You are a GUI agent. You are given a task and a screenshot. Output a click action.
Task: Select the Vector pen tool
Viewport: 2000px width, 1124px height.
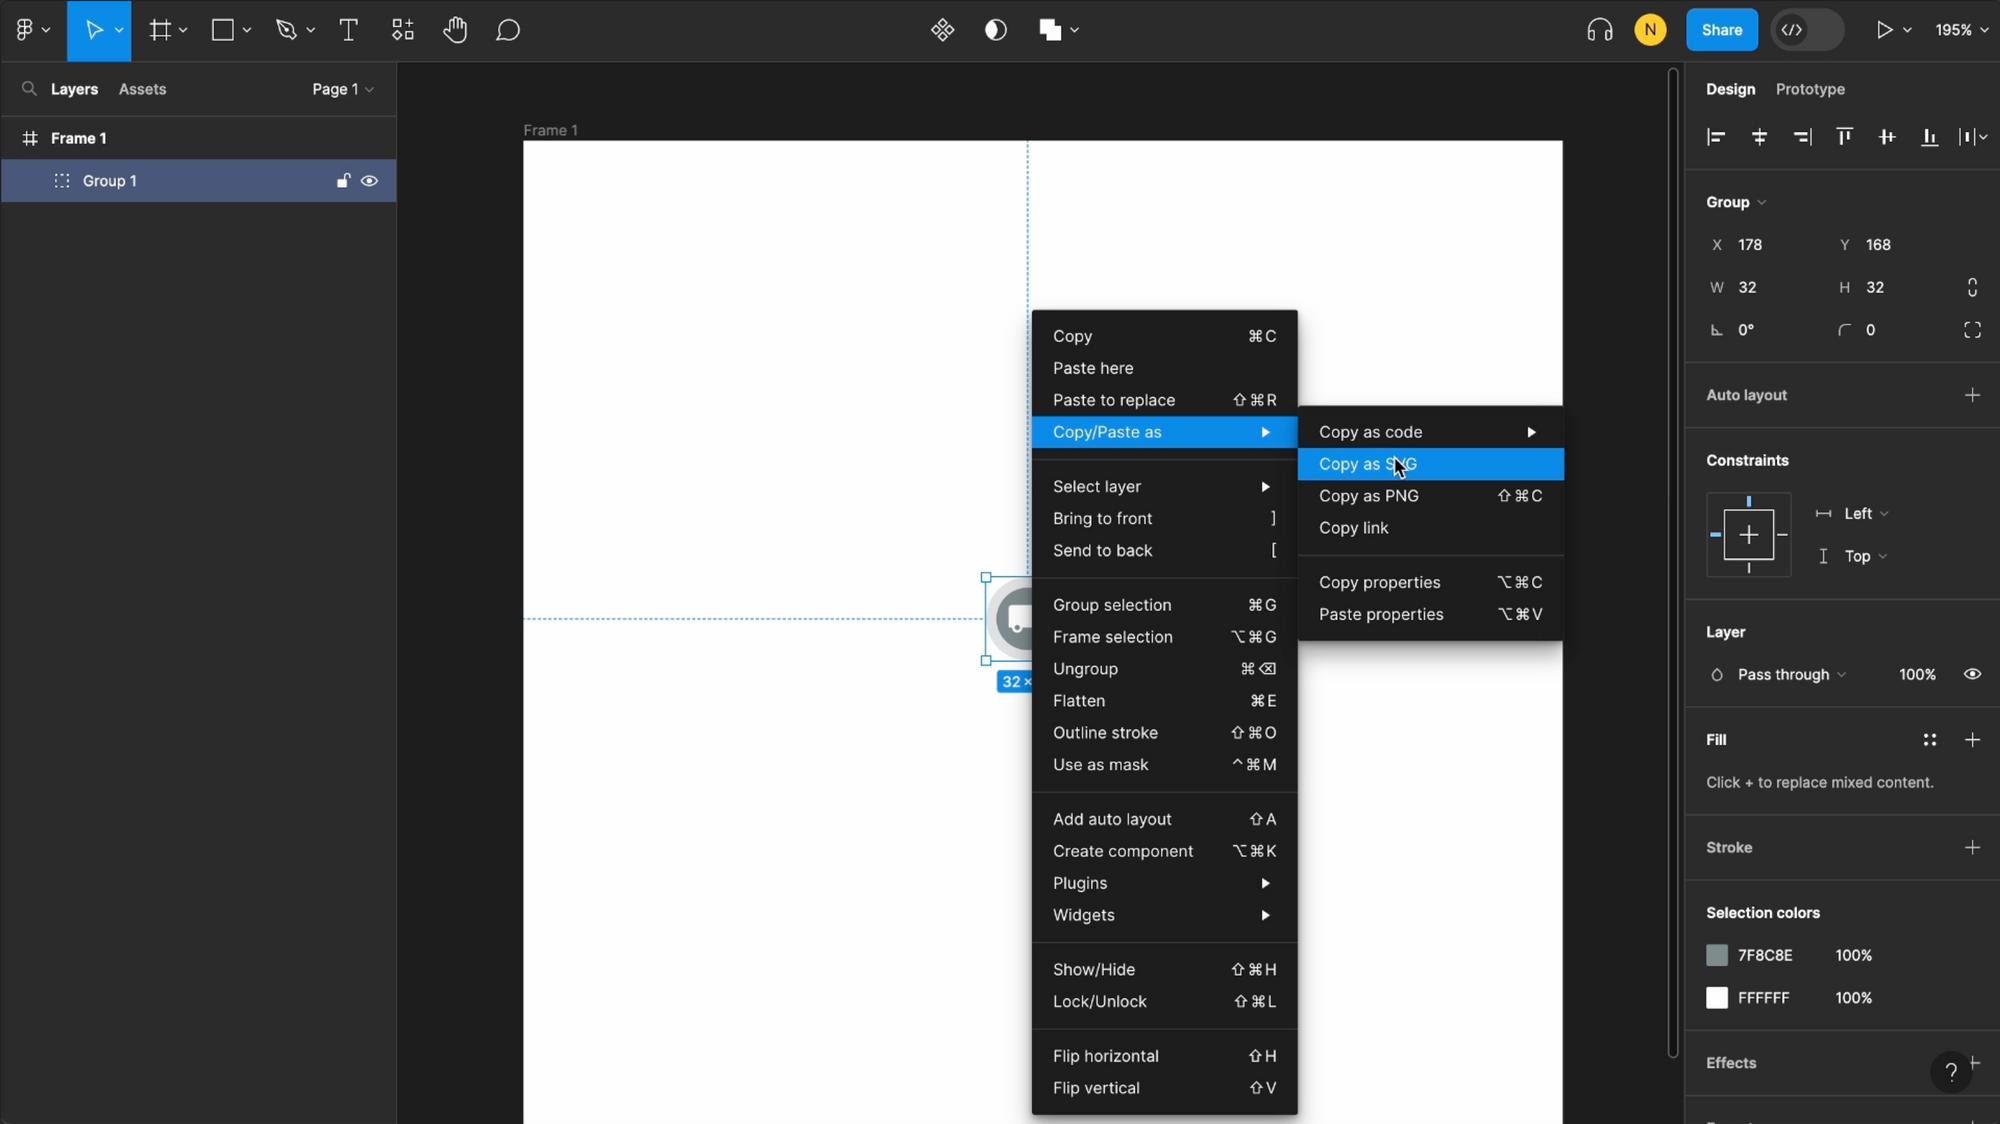286,30
